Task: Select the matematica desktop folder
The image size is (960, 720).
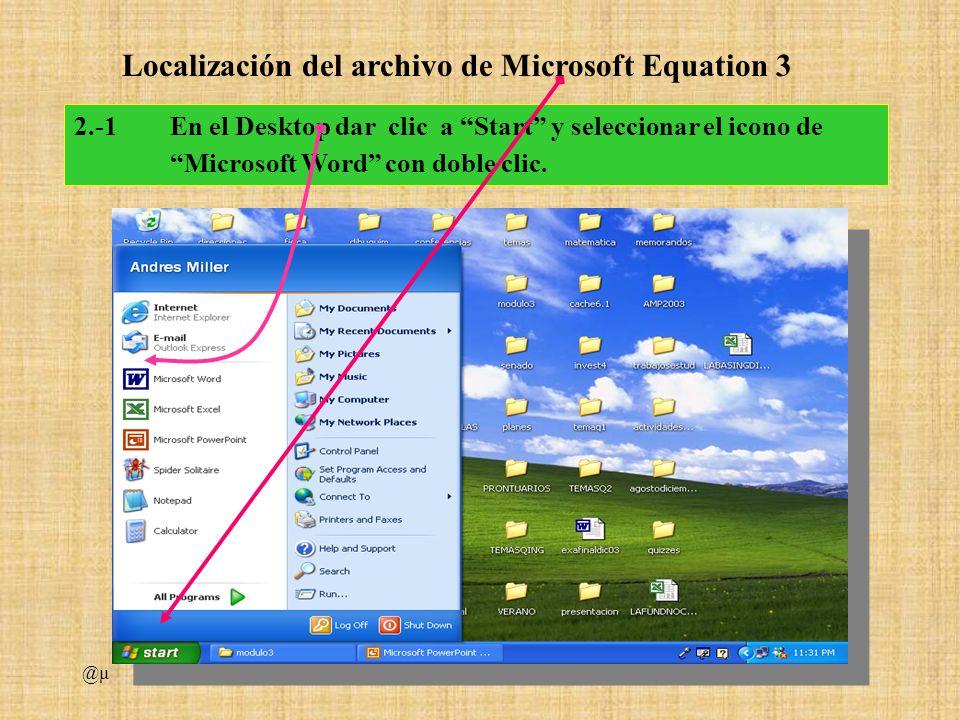Action: coord(590,230)
